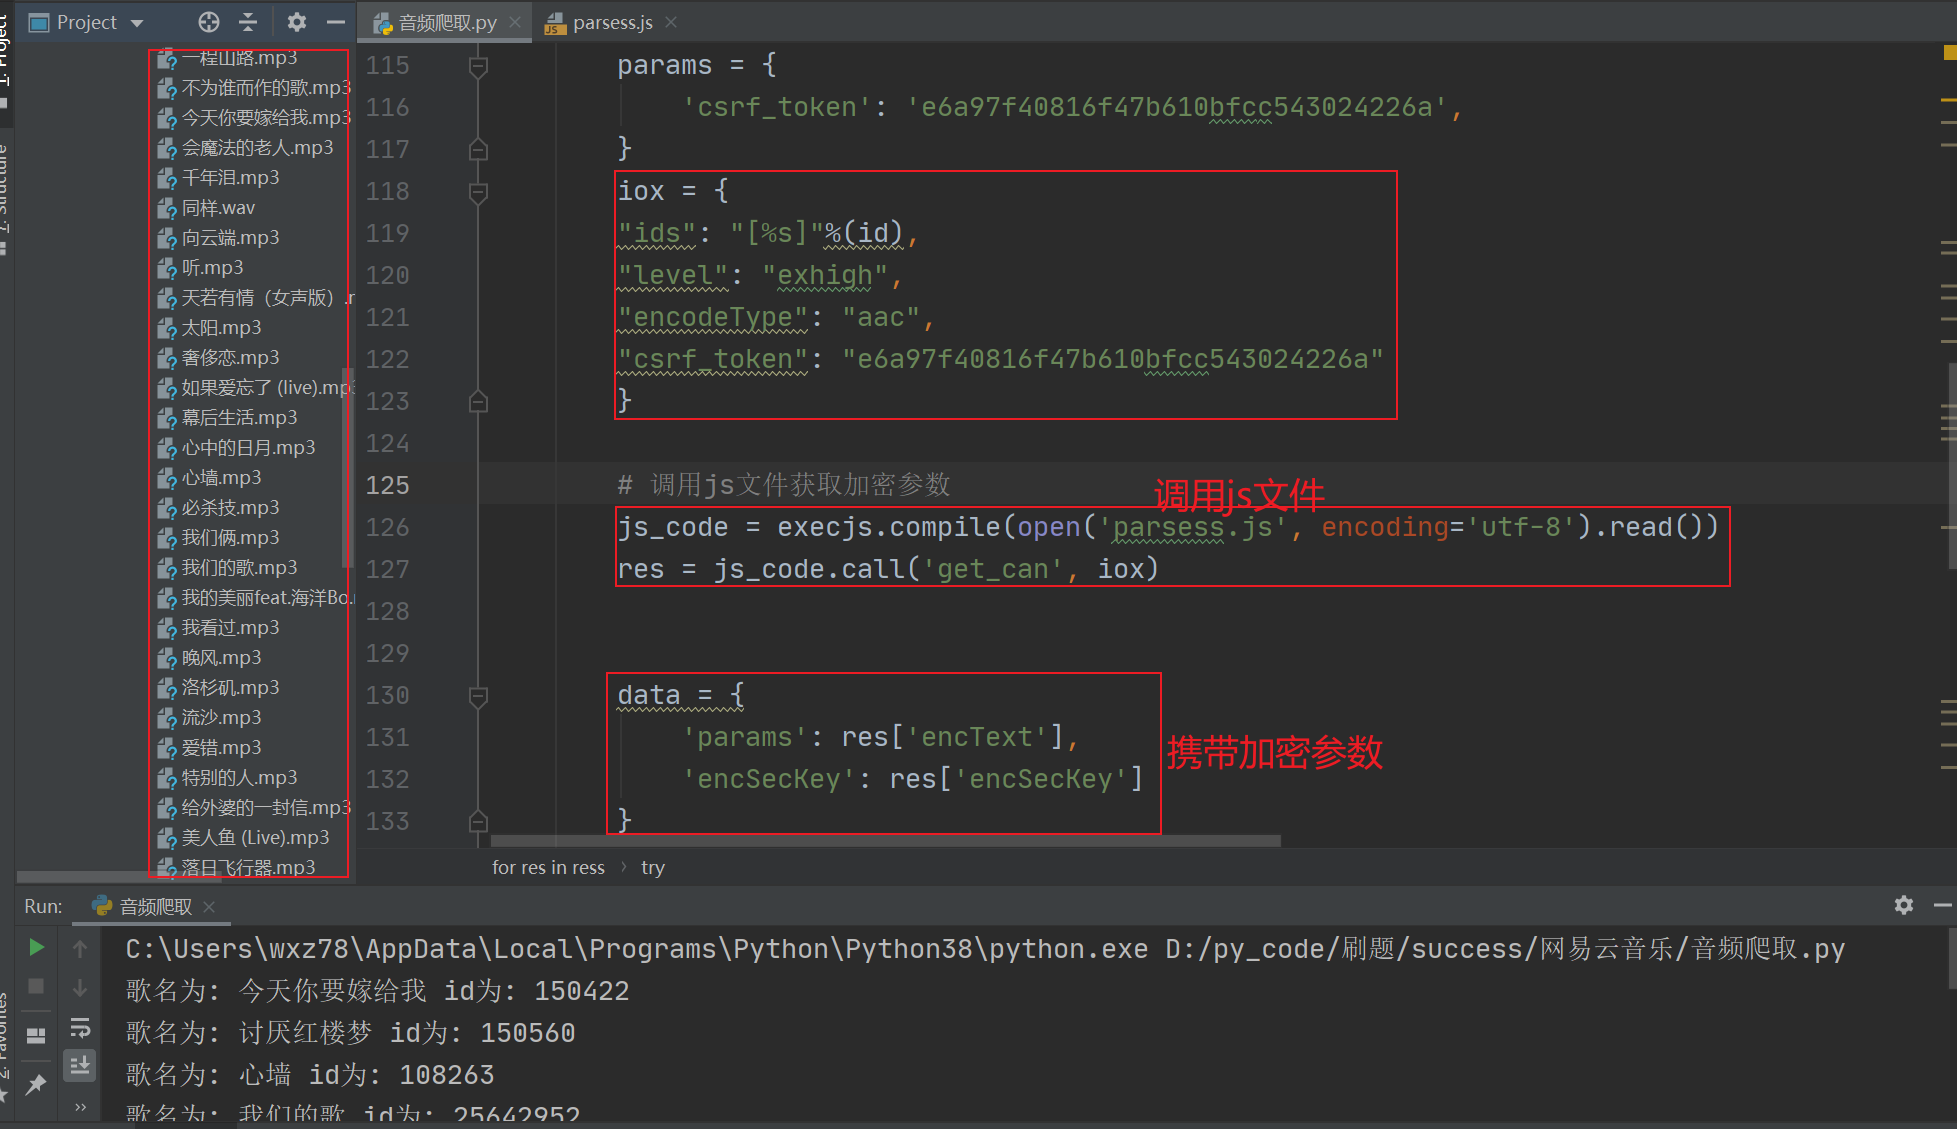The height and width of the screenshot is (1129, 1957).
Task: Select the 音频爬取.py editor tab
Action: [446, 22]
